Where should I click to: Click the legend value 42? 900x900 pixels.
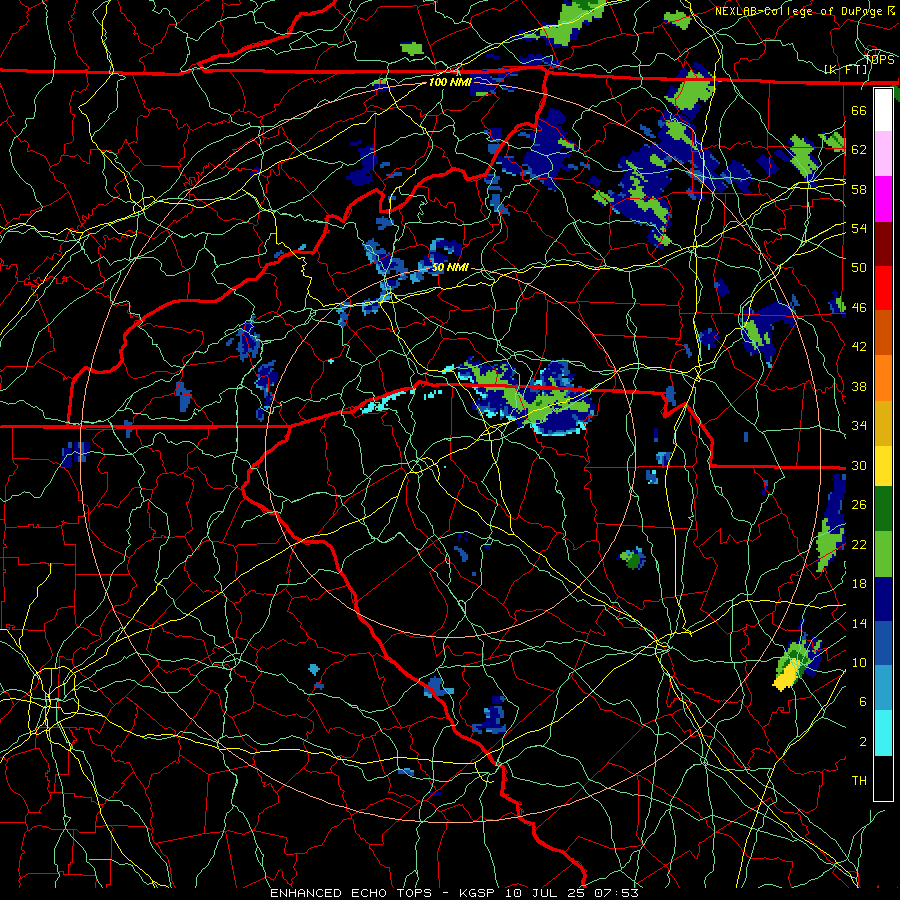tap(859, 347)
